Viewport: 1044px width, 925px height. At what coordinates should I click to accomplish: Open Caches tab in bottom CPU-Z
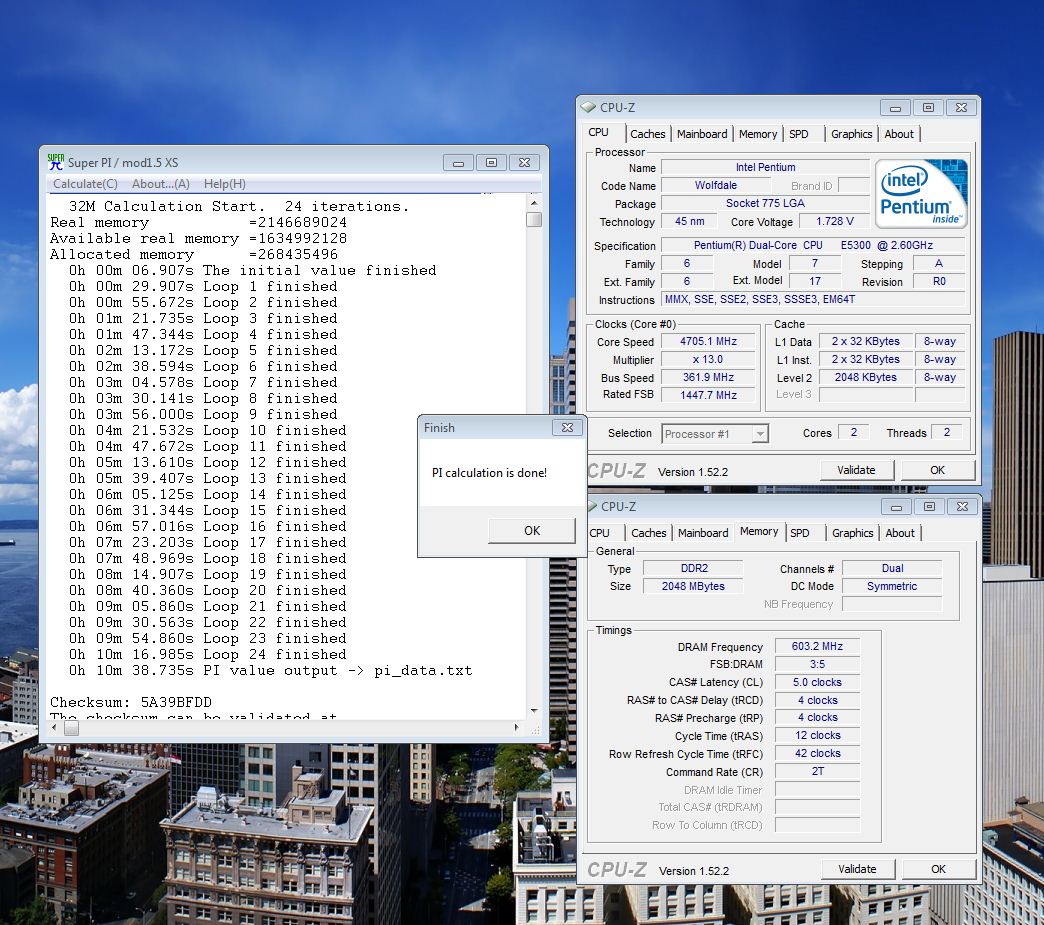[x=649, y=533]
